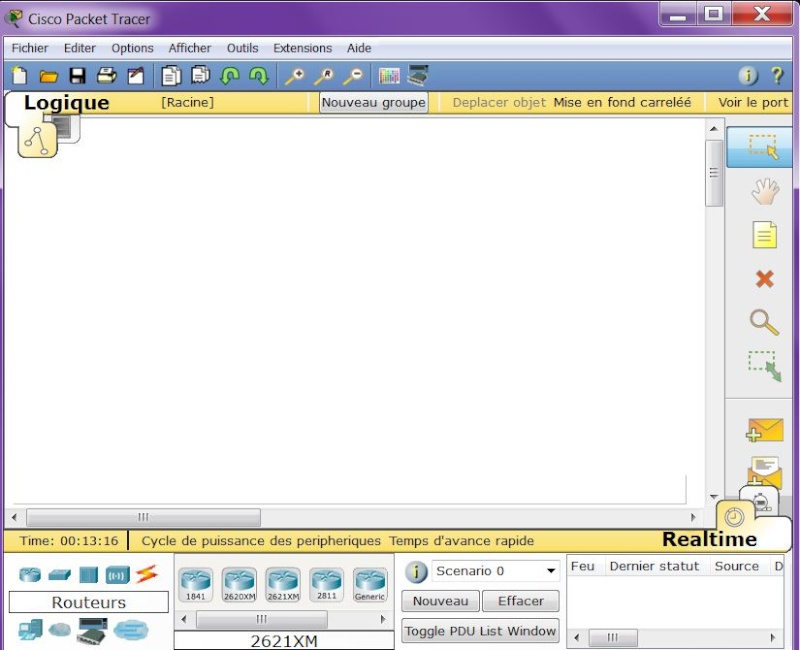
Task: Open the Activity Wizard icon
Action: (136, 76)
